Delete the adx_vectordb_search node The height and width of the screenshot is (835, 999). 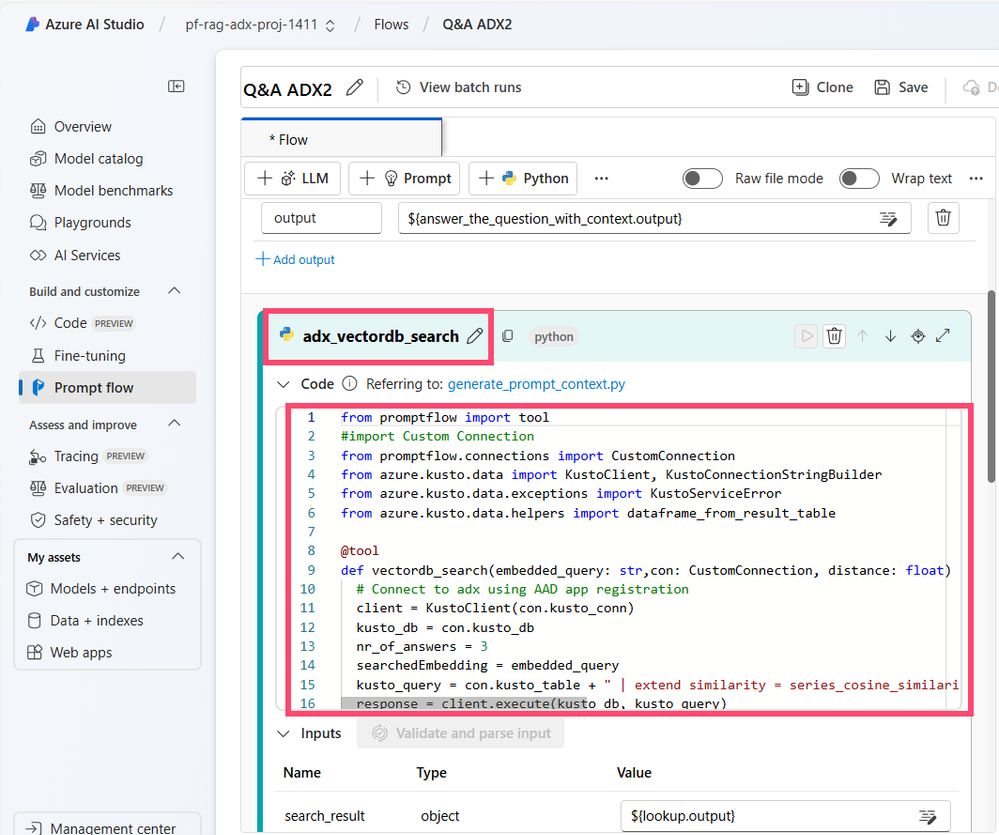coord(834,336)
